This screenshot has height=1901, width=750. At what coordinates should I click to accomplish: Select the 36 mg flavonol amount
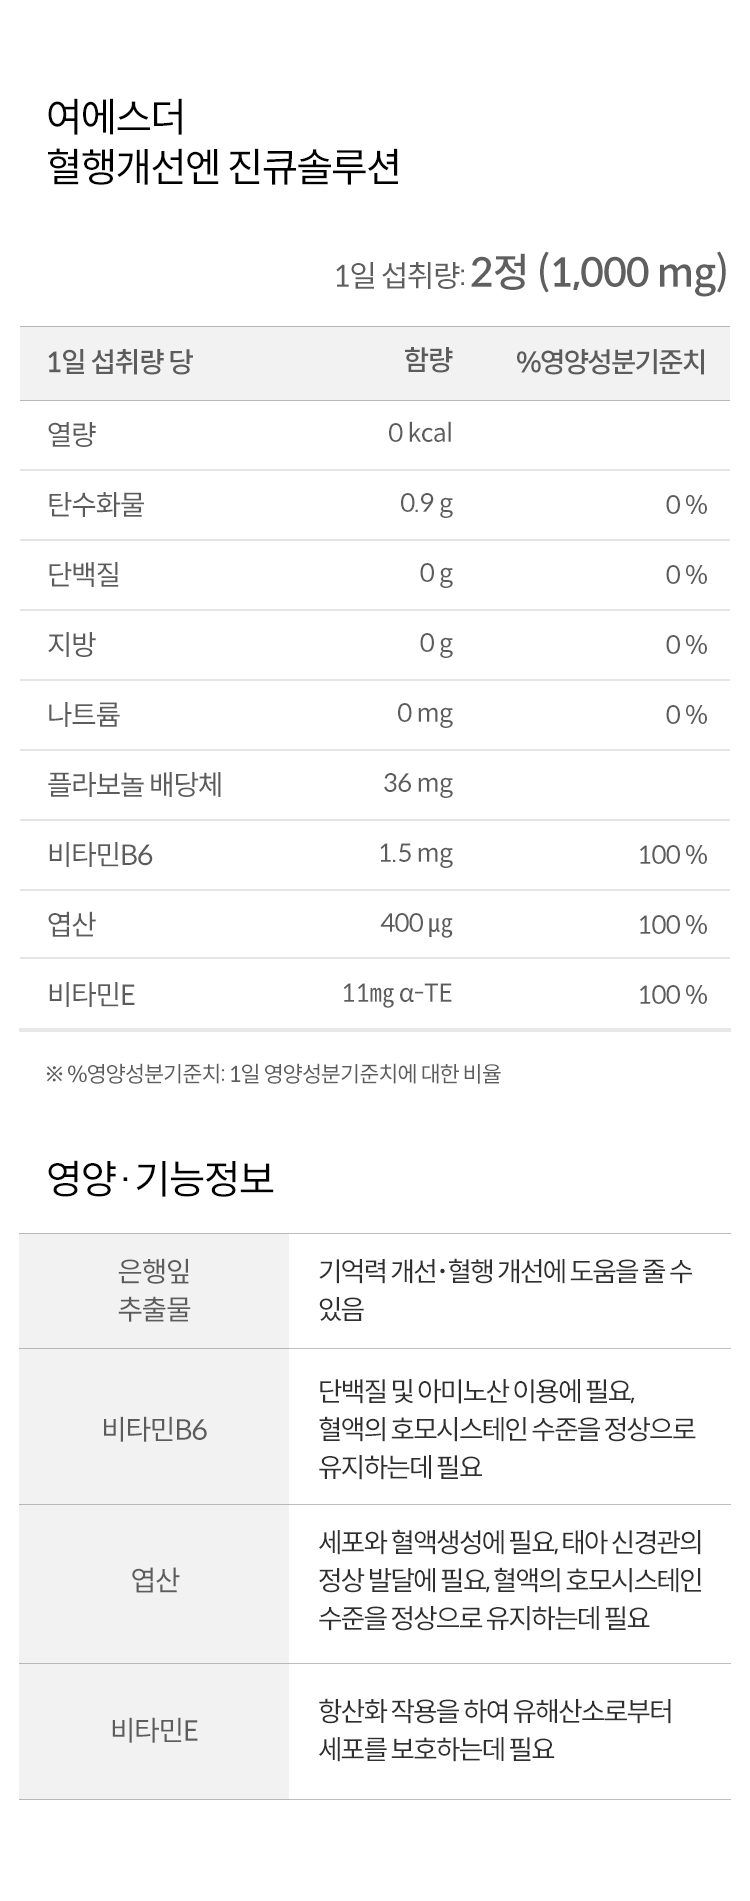point(418,783)
